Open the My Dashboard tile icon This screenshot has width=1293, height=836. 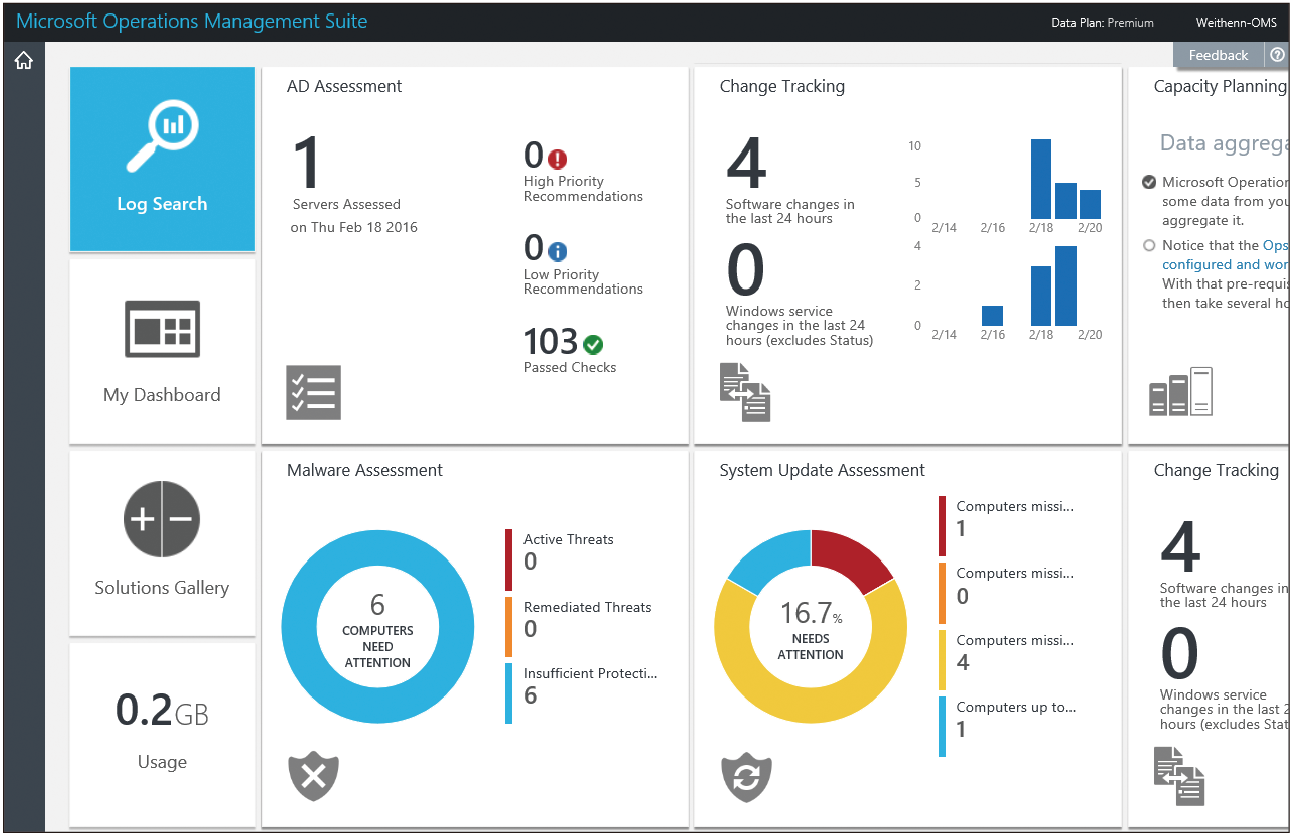(x=162, y=329)
